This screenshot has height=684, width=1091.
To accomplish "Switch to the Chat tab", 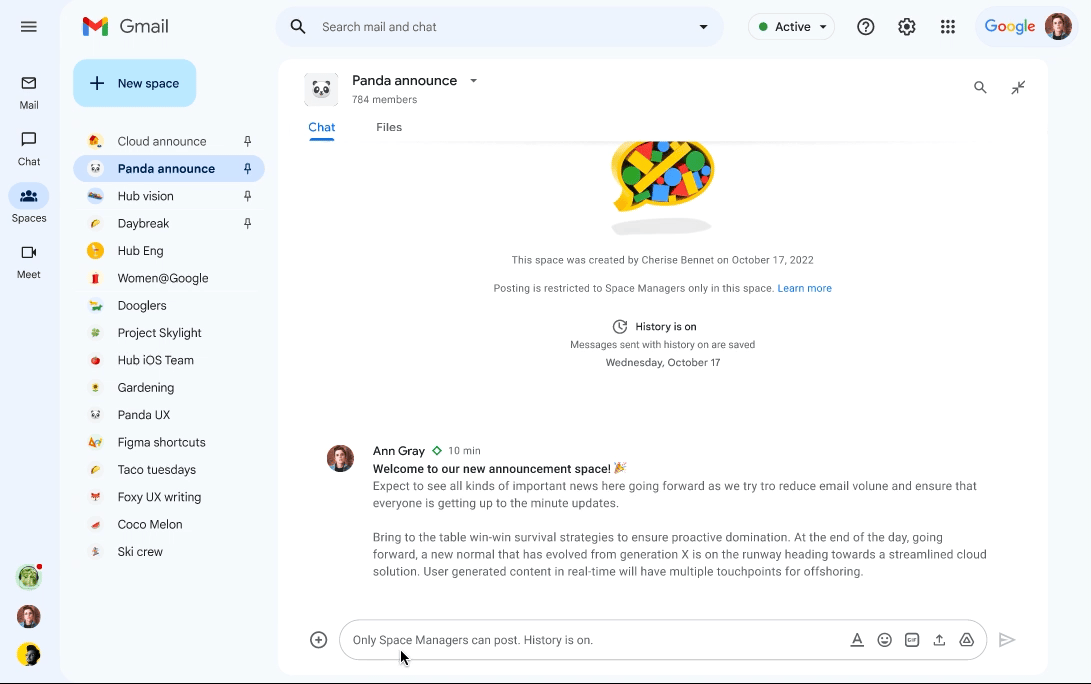I will 321,127.
